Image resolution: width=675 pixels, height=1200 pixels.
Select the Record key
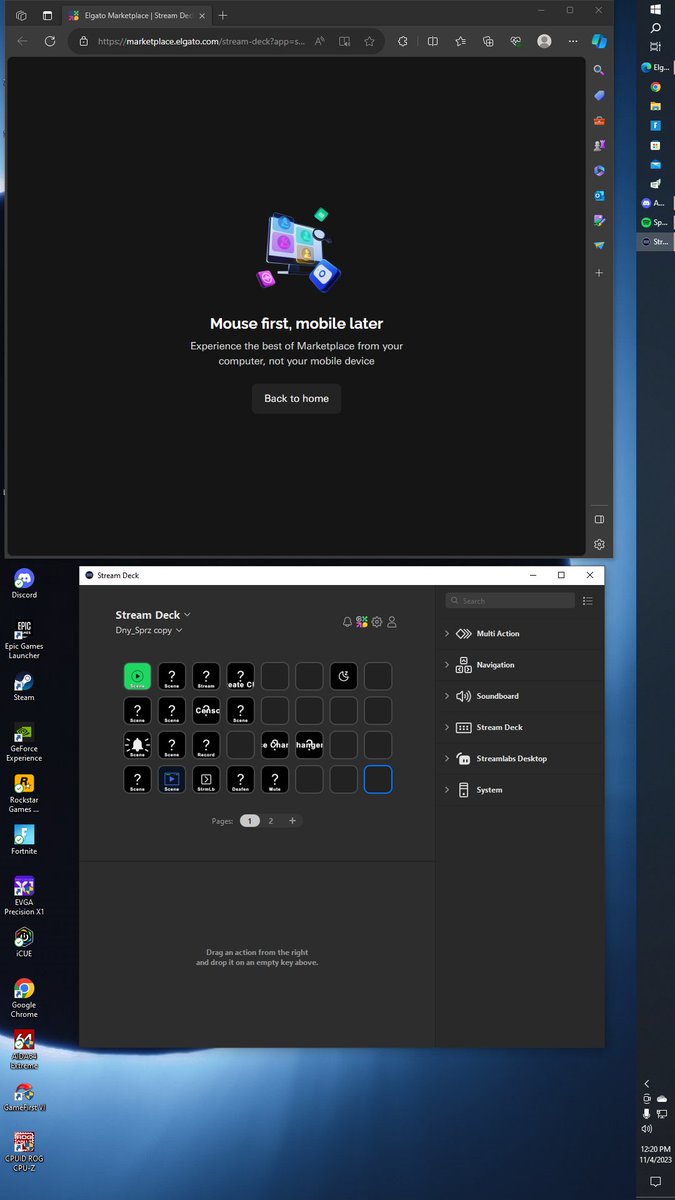[x=206, y=745]
